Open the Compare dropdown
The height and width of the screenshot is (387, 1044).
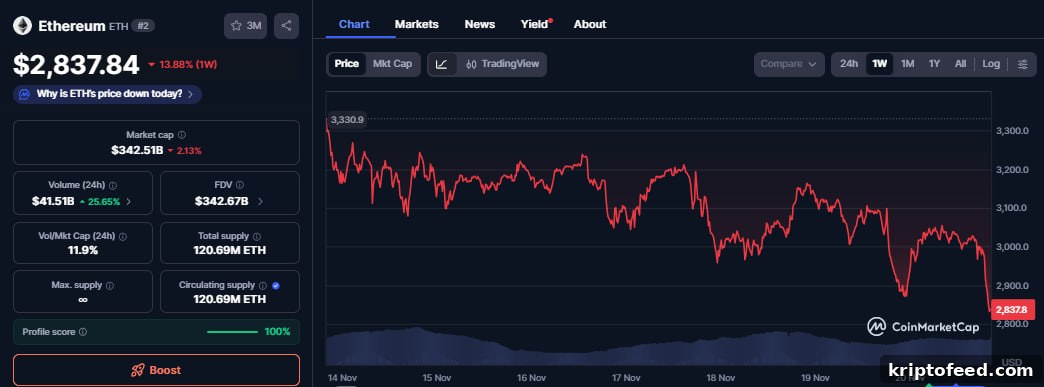[789, 64]
